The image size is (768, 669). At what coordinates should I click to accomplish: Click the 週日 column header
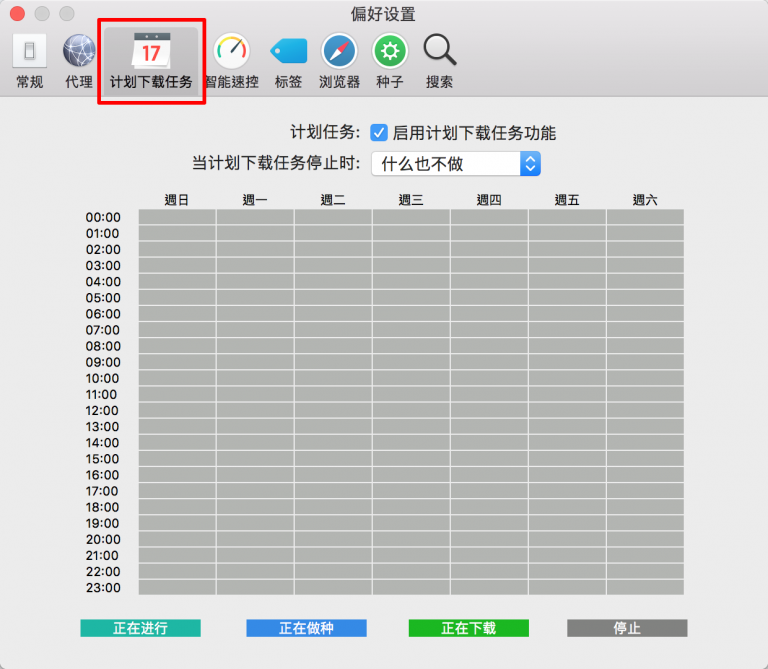coord(177,200)
